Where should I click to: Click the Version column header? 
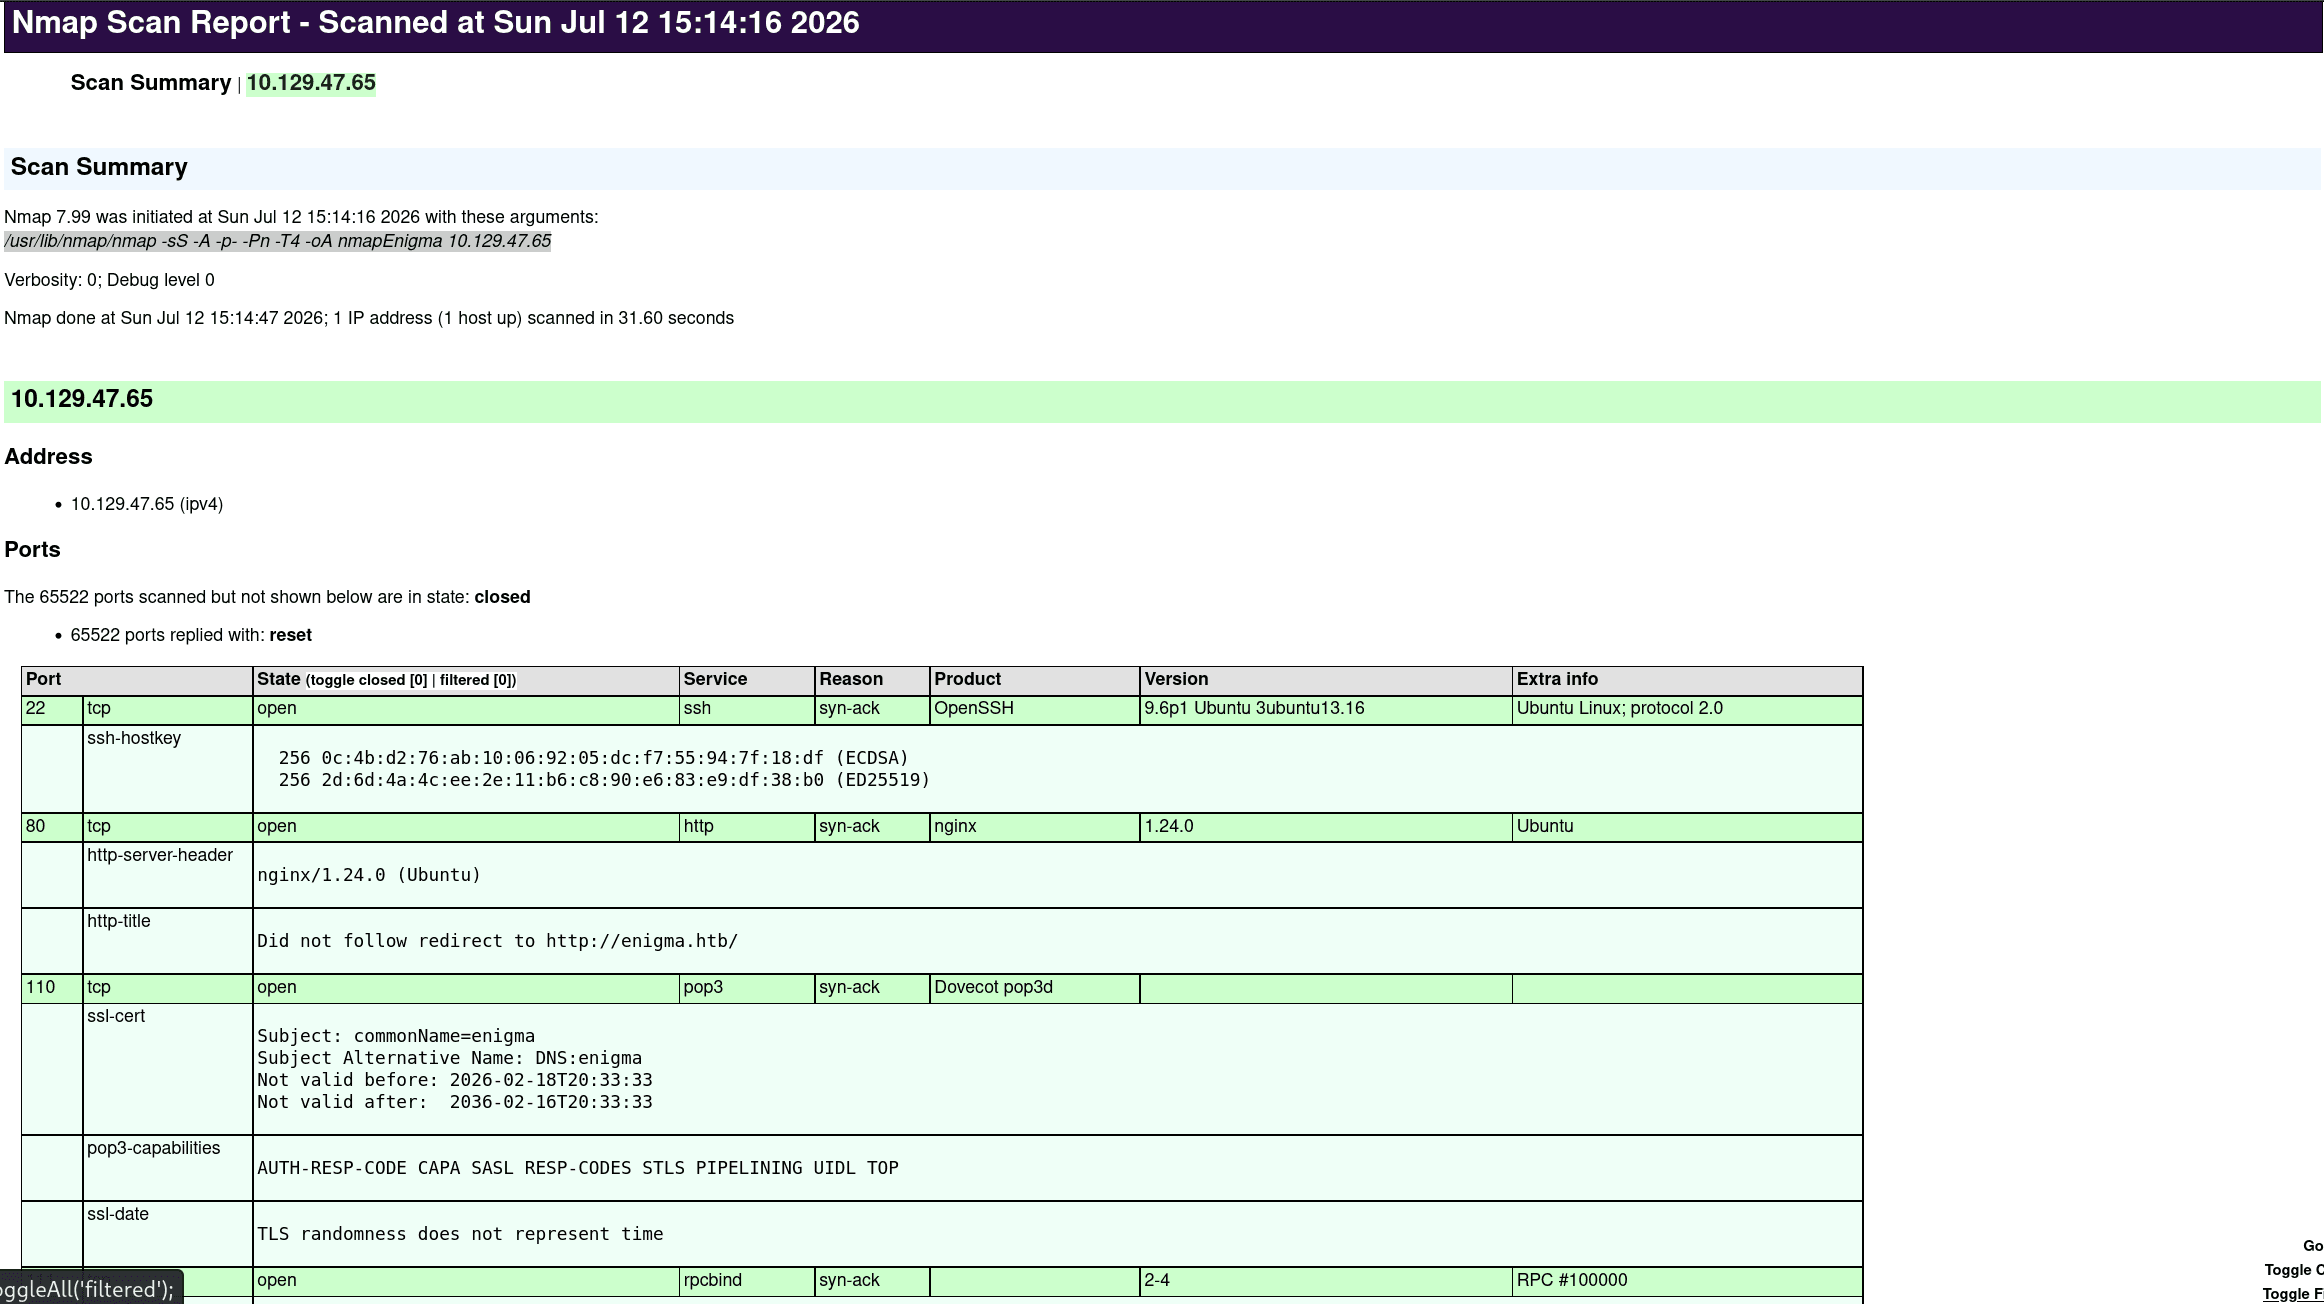[x=1326, y=680]
